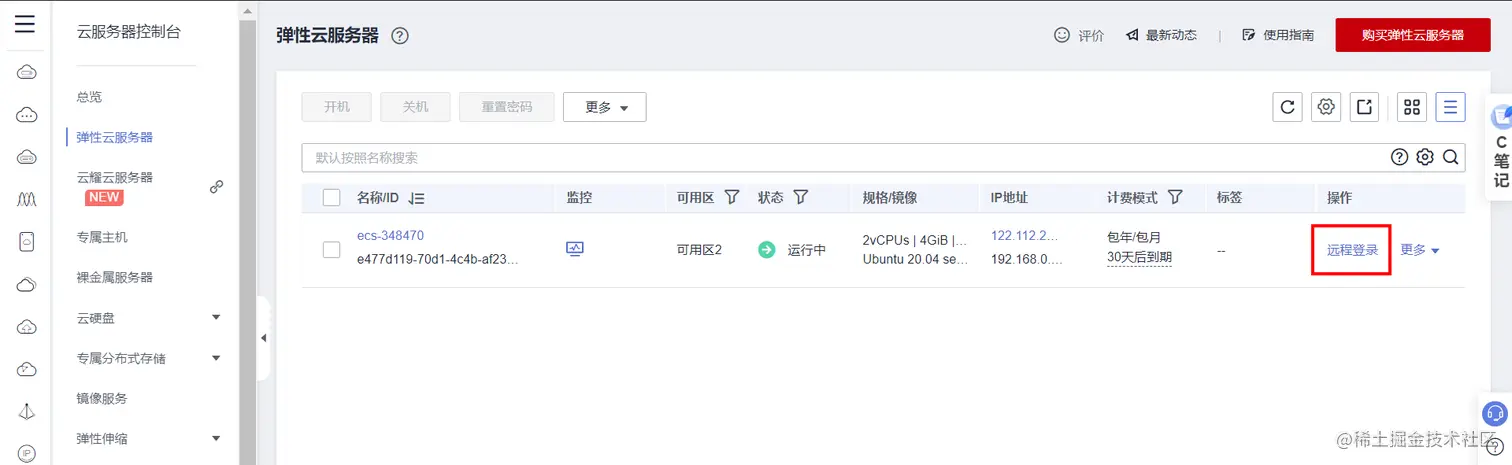The width and height of the screenshot is (1512, 465).
Task: Open 裸金属服务器 in sidebar
Action: coord(115,277)
